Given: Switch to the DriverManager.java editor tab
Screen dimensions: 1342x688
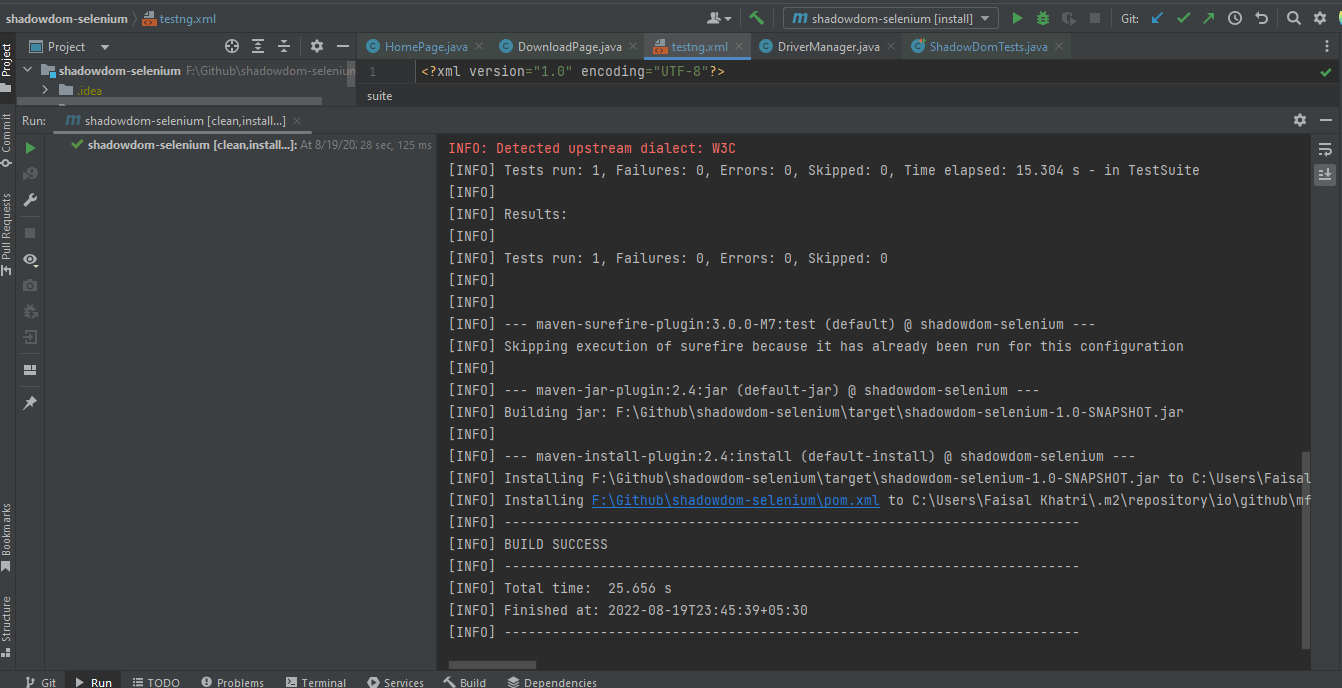Looking at the screenshot, I should pos(828,46).
